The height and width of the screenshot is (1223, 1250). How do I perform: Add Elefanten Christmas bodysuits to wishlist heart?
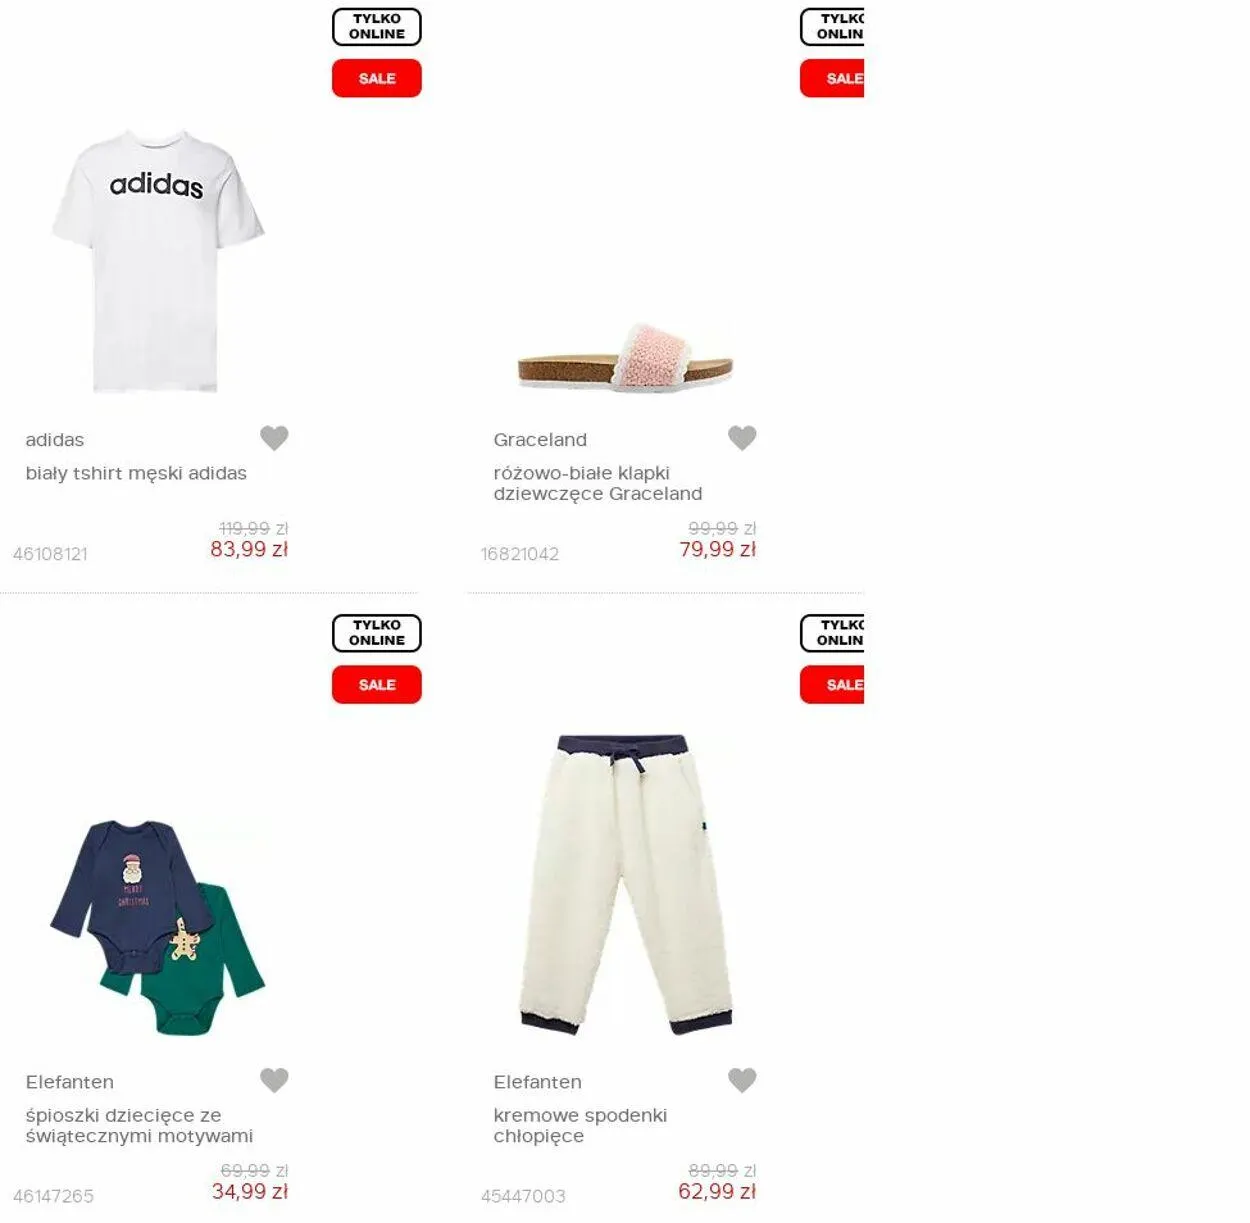pyautogui.click(x=274, y=1080)
